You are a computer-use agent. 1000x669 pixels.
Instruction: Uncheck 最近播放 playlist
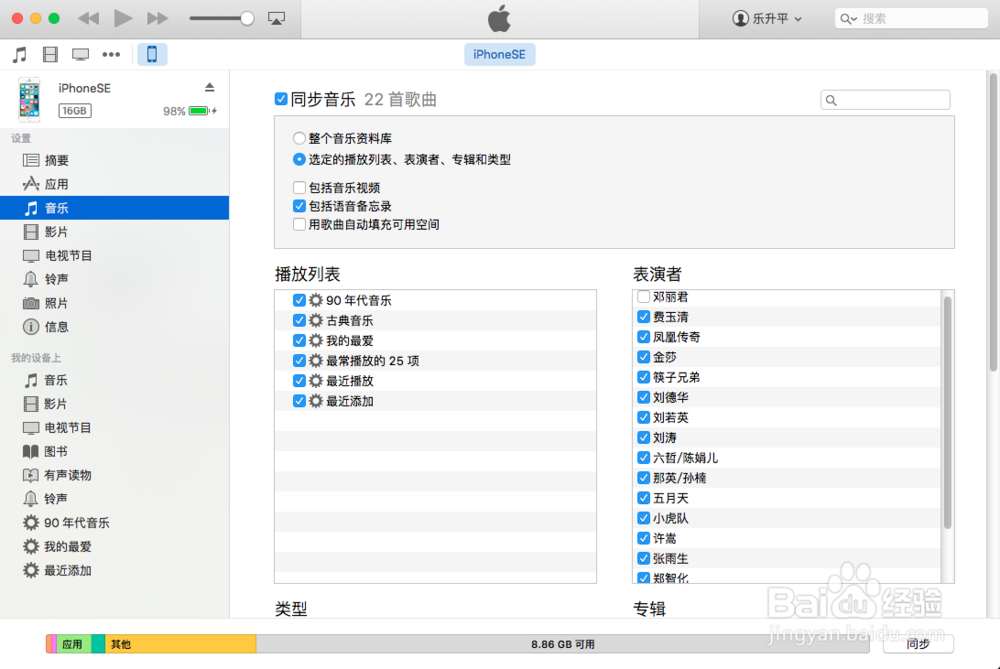298,381
